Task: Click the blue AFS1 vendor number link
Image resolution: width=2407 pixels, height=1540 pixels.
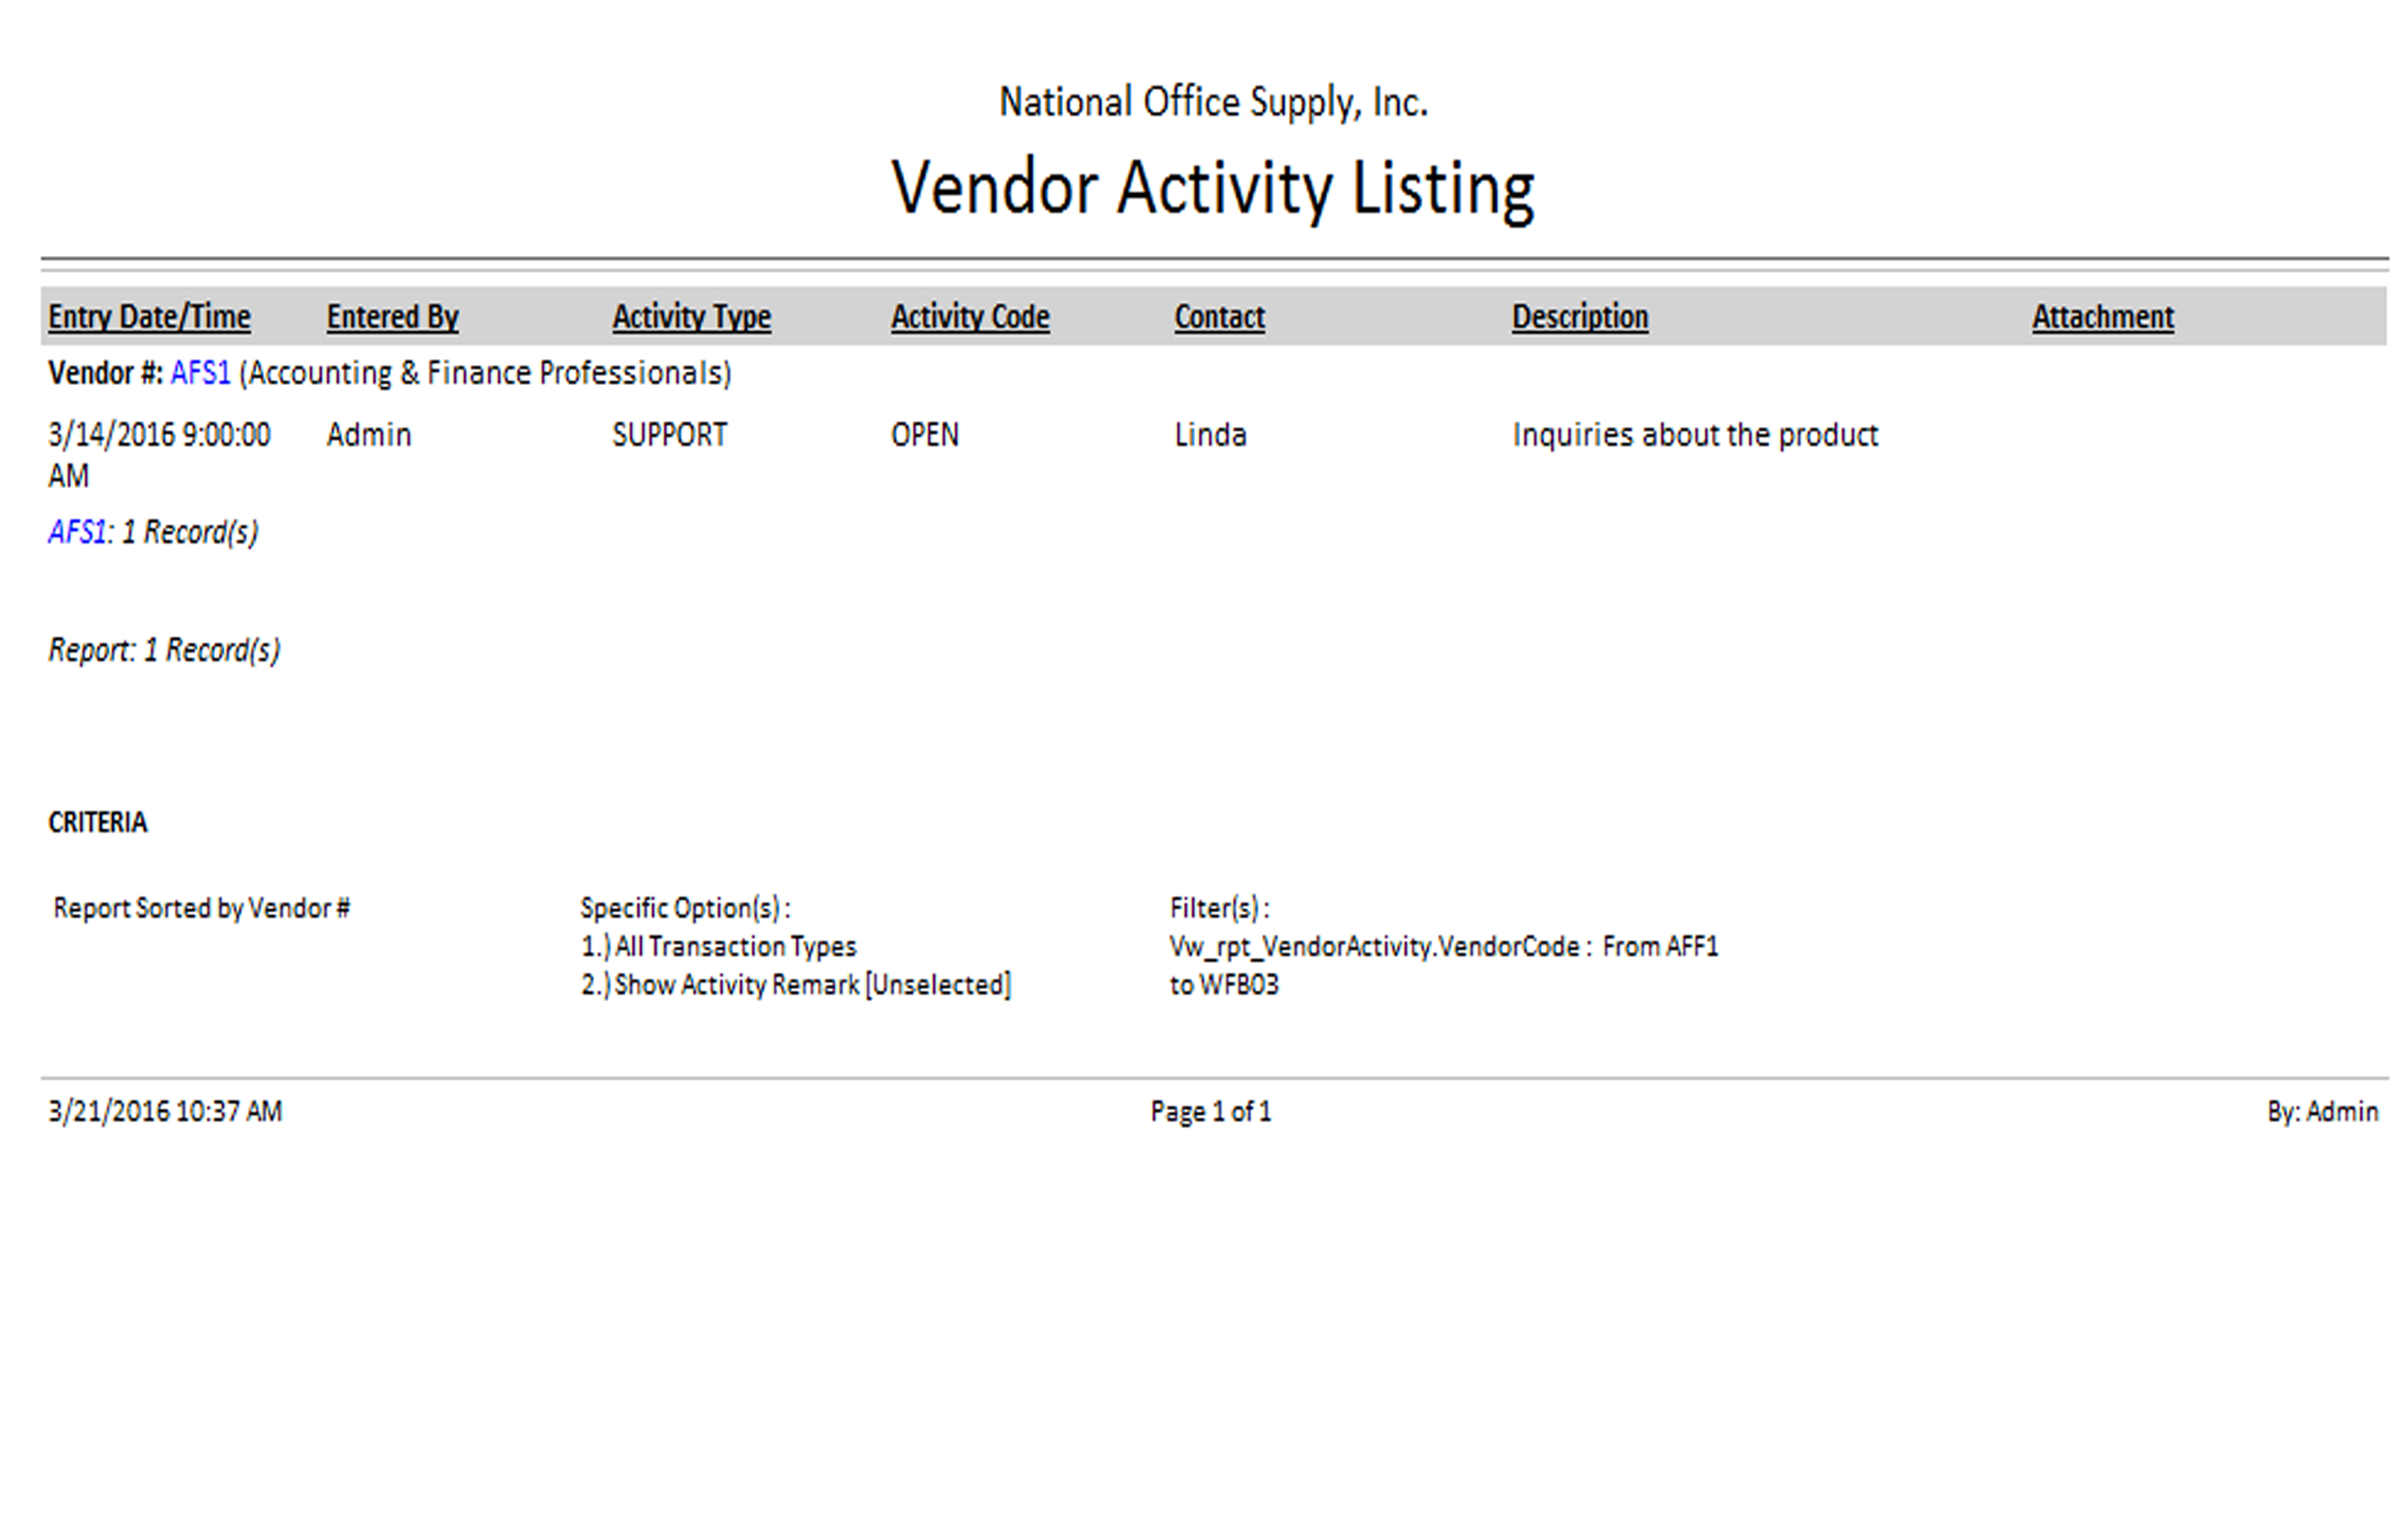Action: point(200,373)
